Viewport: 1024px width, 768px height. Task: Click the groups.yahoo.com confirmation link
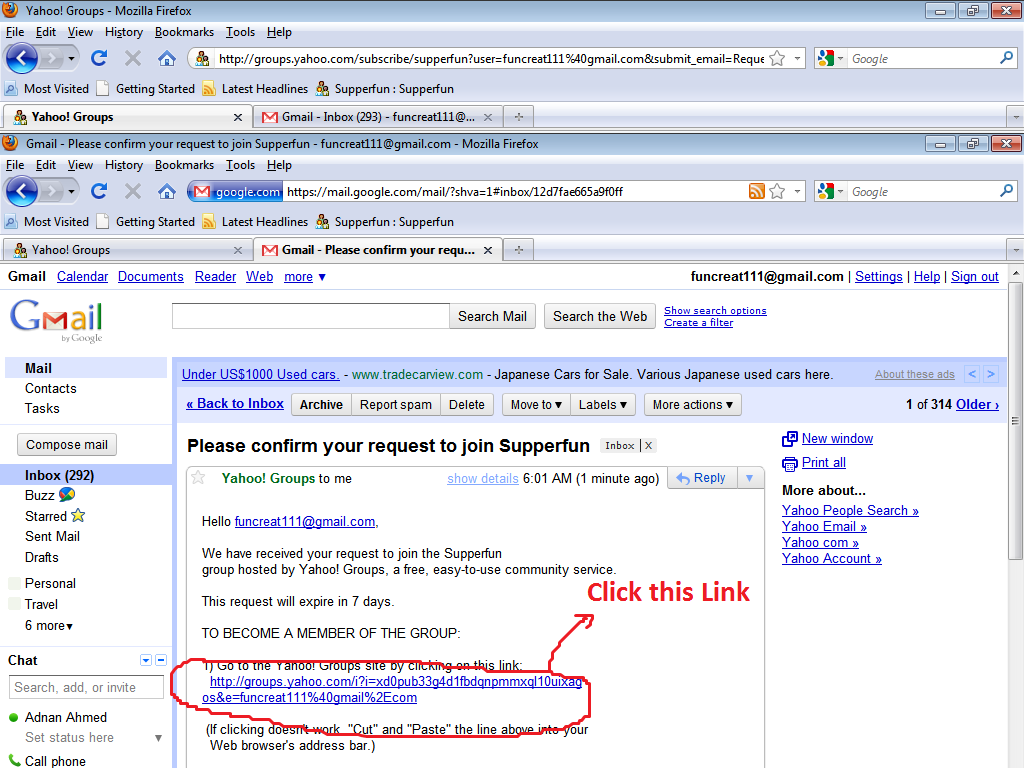(x=392, y=689)
